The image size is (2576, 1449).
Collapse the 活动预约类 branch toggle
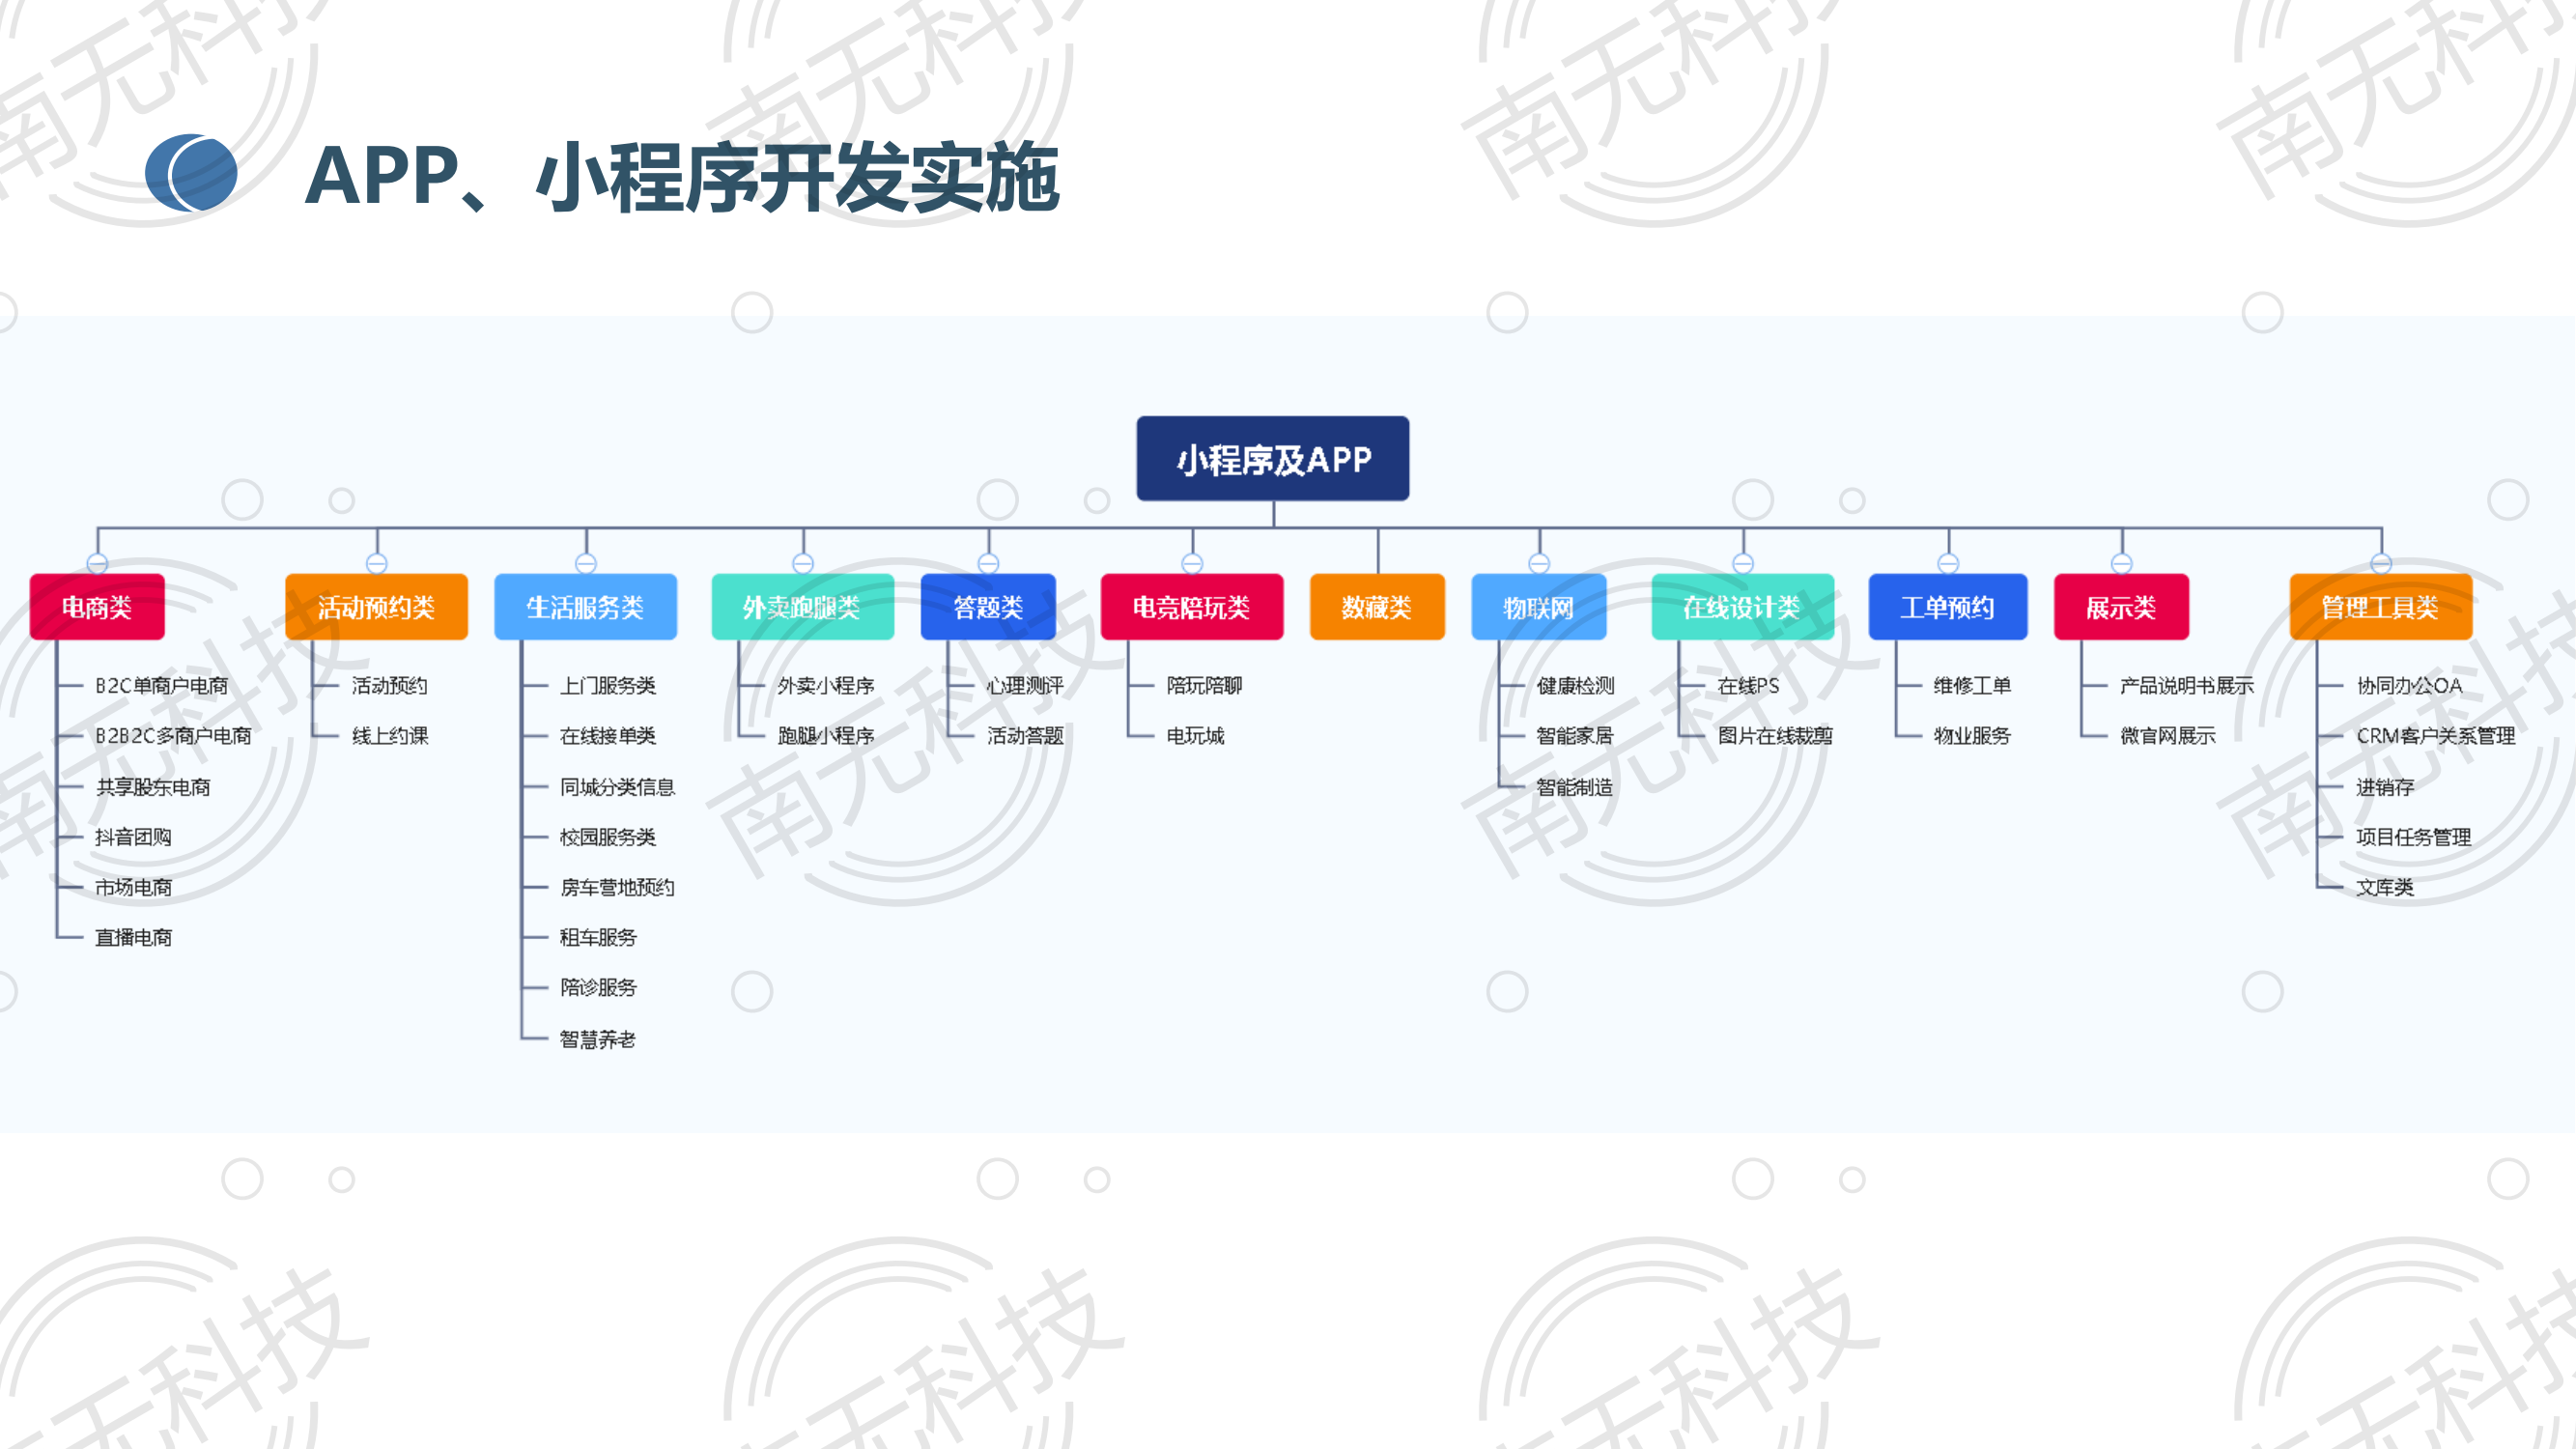[x=377, y=564]
